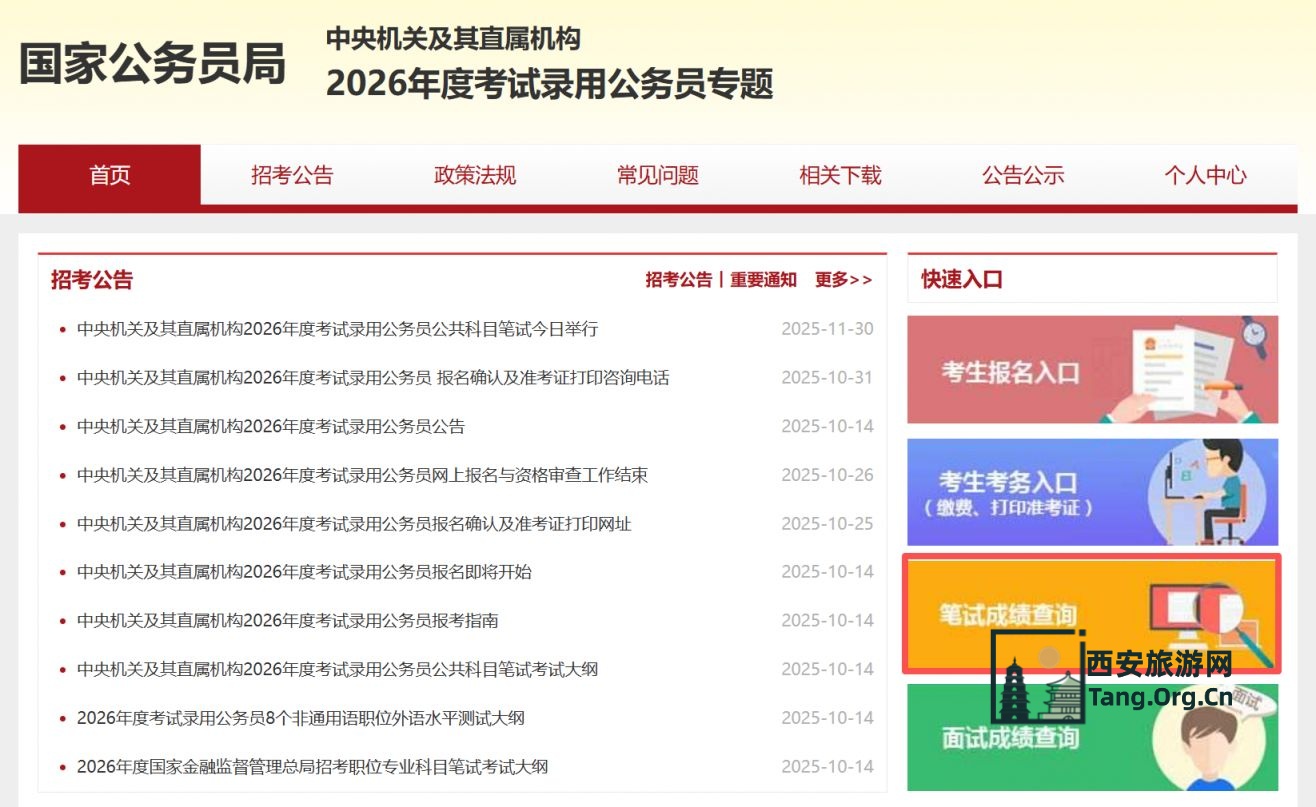The height and width of the screenshot is (807, 1316).
Task: Click the 快速入口 section heading
Action: tap(962, 280)
